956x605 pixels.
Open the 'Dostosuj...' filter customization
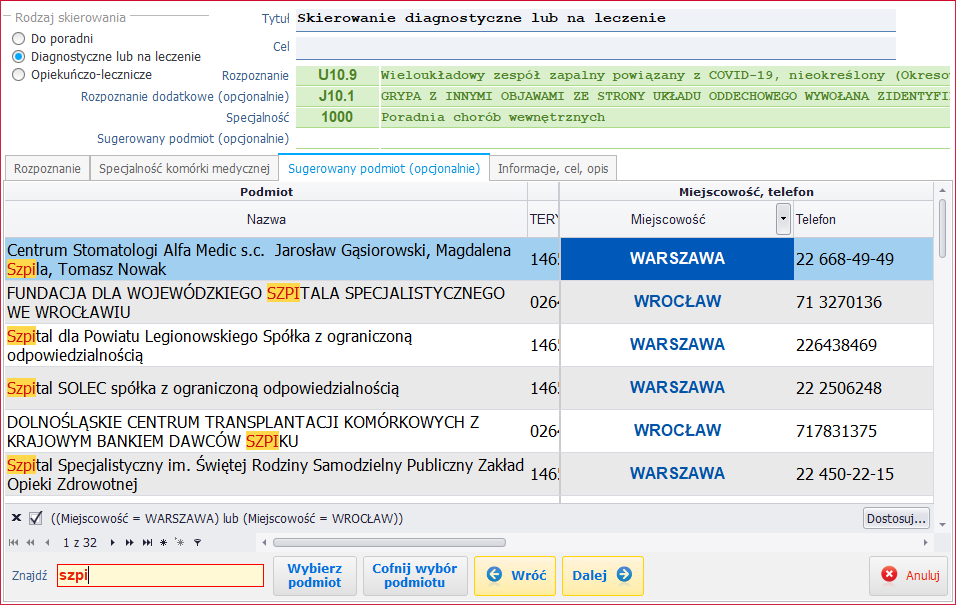[x=896, y=518]
